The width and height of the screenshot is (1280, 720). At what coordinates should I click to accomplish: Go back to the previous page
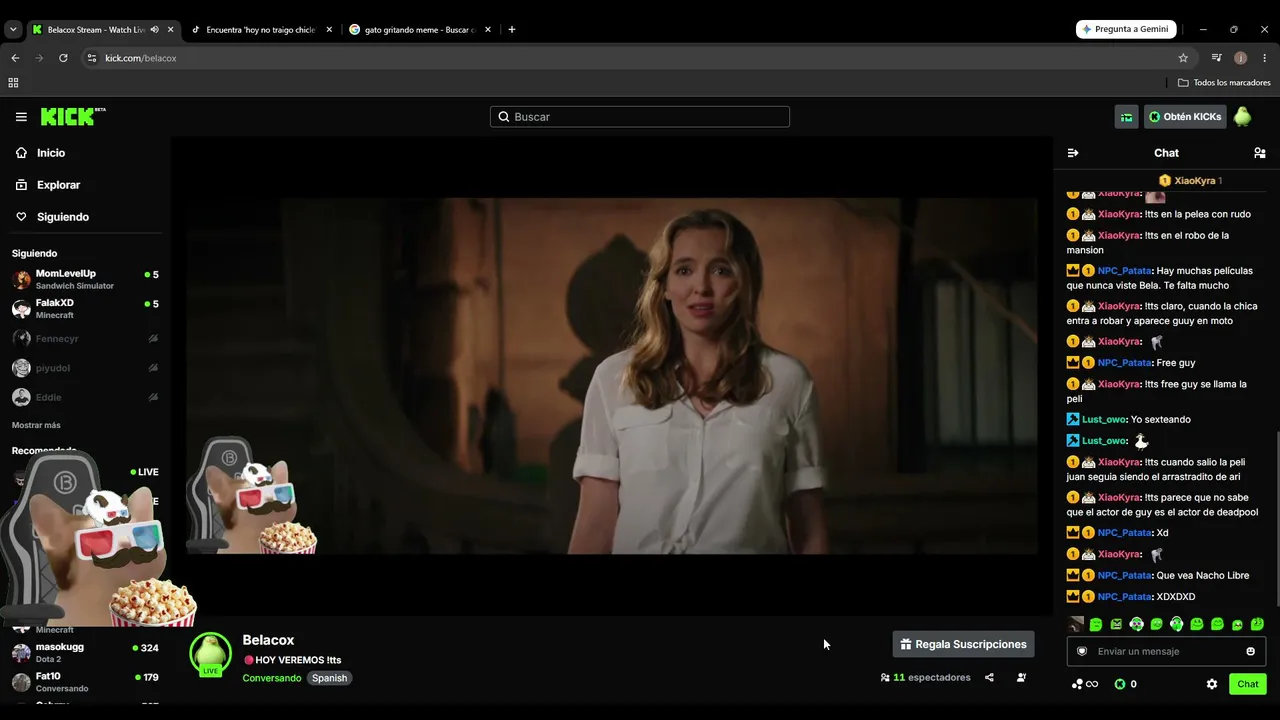15,58
